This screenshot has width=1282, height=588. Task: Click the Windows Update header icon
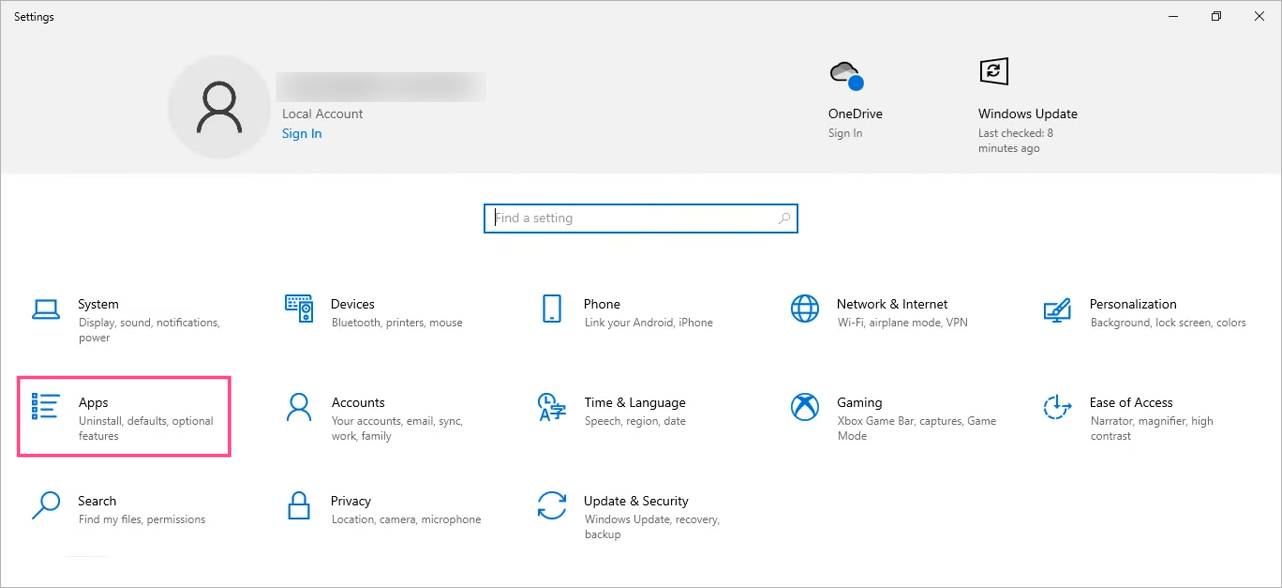[x=993, y=71]
